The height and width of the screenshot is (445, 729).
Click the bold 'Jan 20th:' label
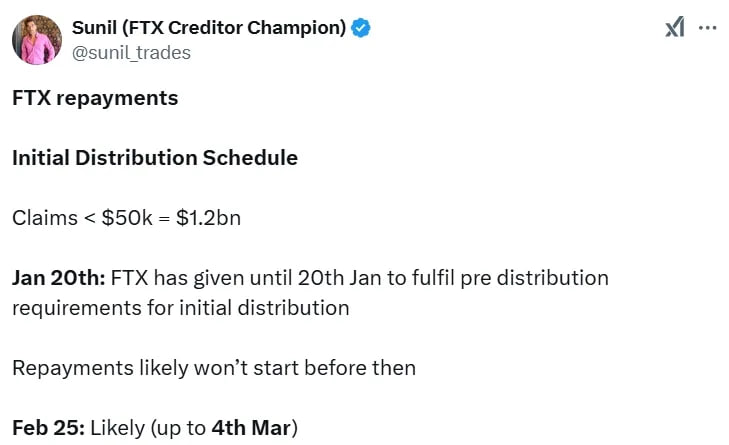point(59,278)
